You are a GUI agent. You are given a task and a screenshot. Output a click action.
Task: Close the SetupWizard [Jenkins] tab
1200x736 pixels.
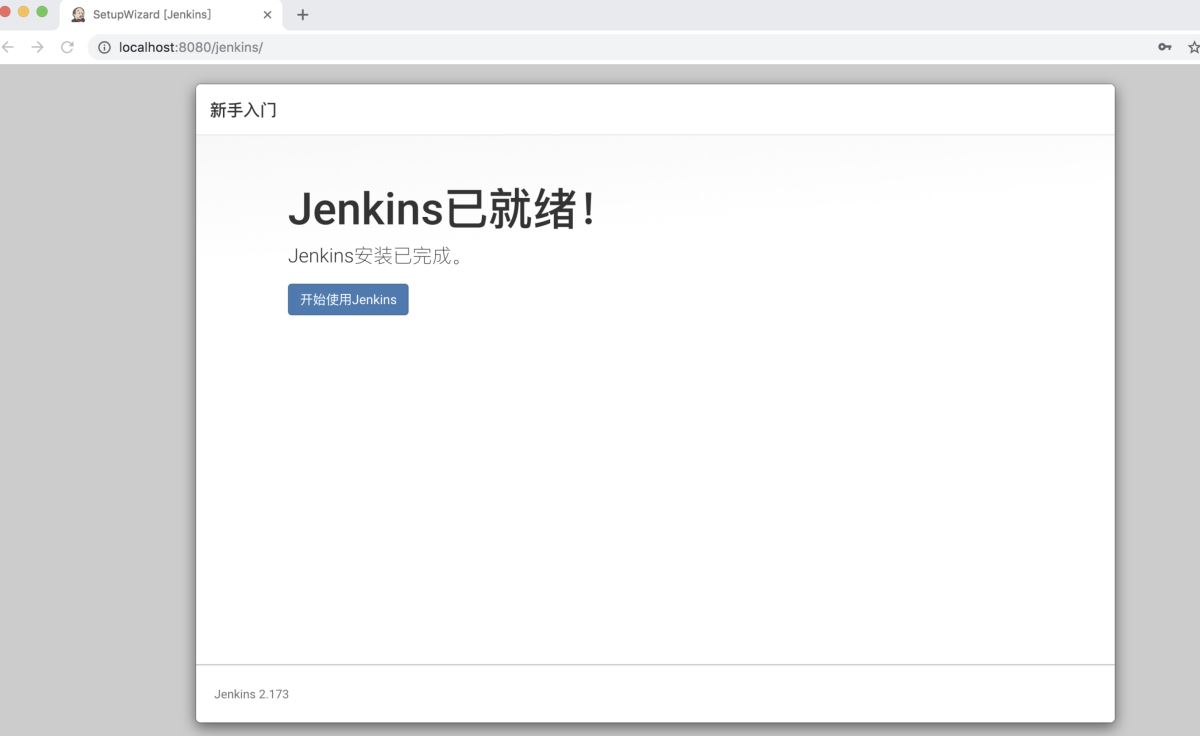click(x=267, y=15)
